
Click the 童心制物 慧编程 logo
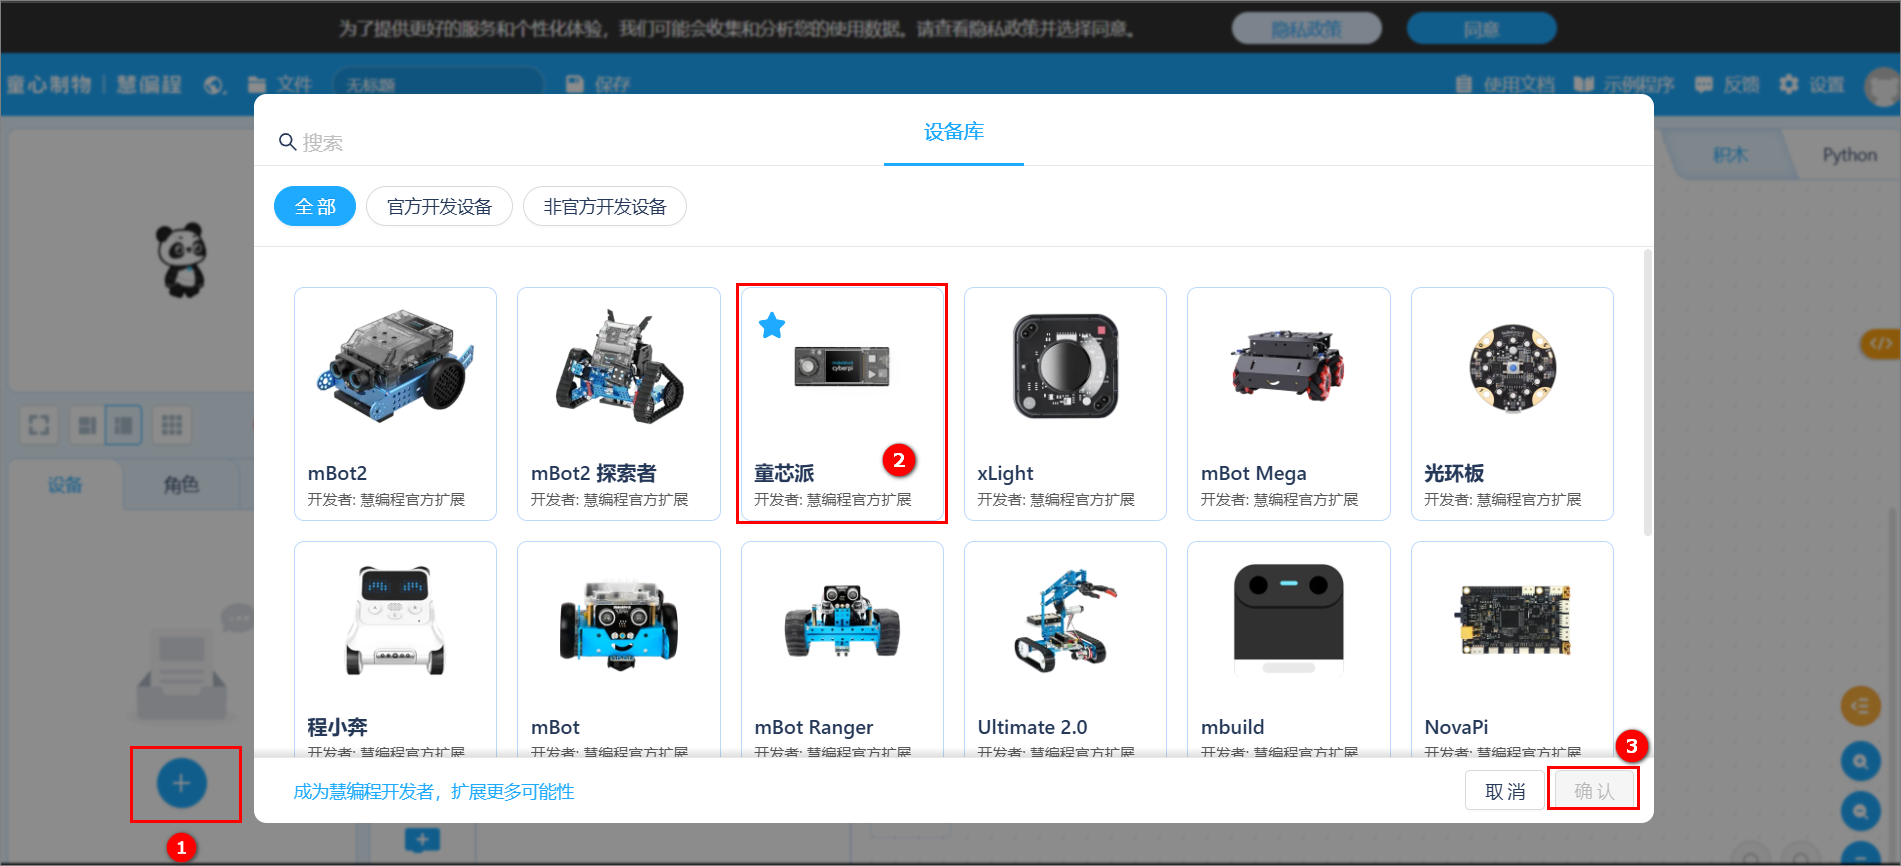click(94, 85)
